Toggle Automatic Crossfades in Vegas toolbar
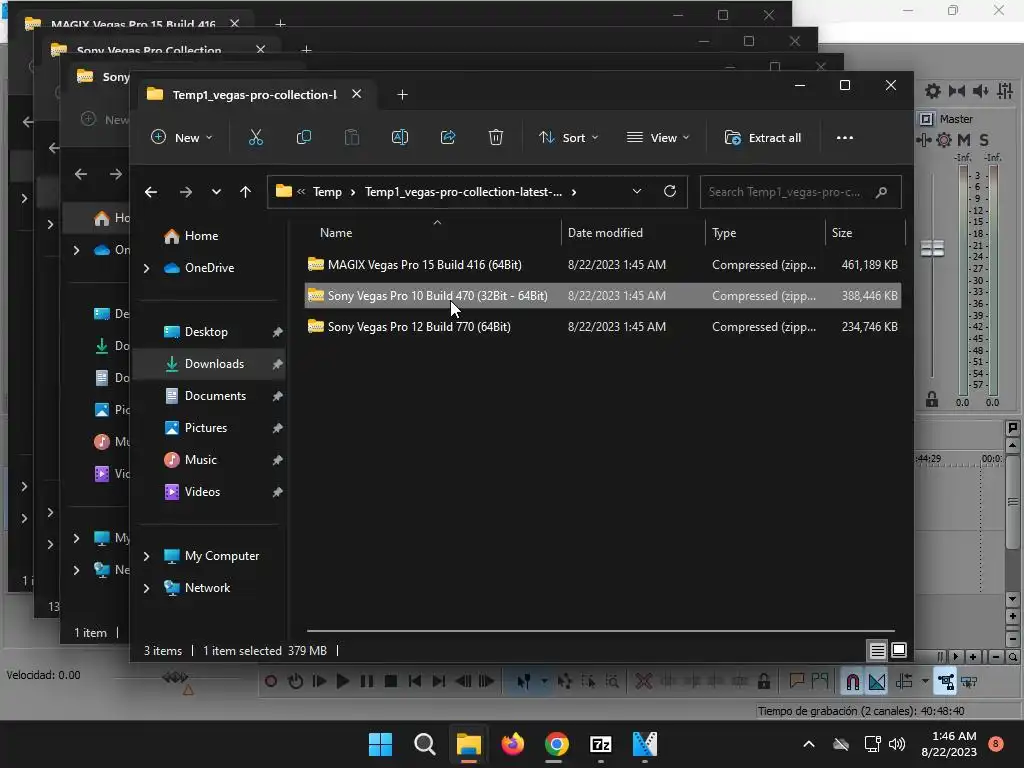This screenshot has height=768, width=1024. [877, 682]
